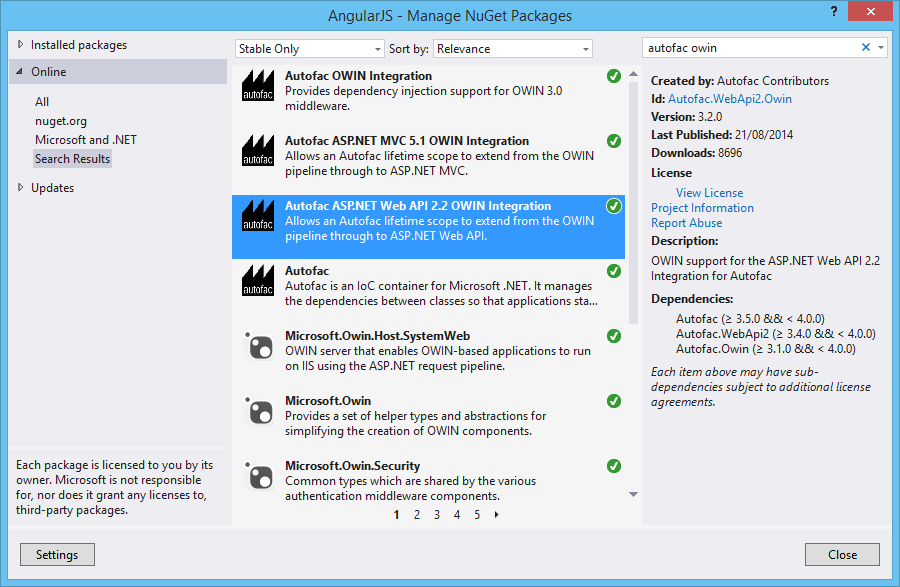The image size is (900, 587).
Task: Open page 2 of results
Action: pos(417,515)
